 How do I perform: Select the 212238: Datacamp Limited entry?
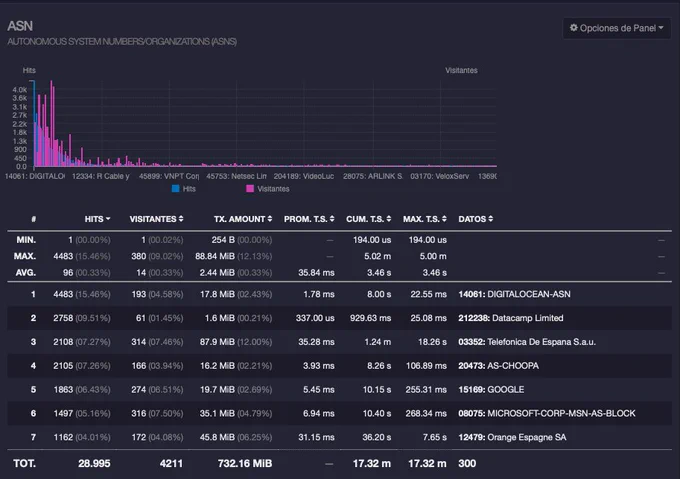tap(511, 318)
